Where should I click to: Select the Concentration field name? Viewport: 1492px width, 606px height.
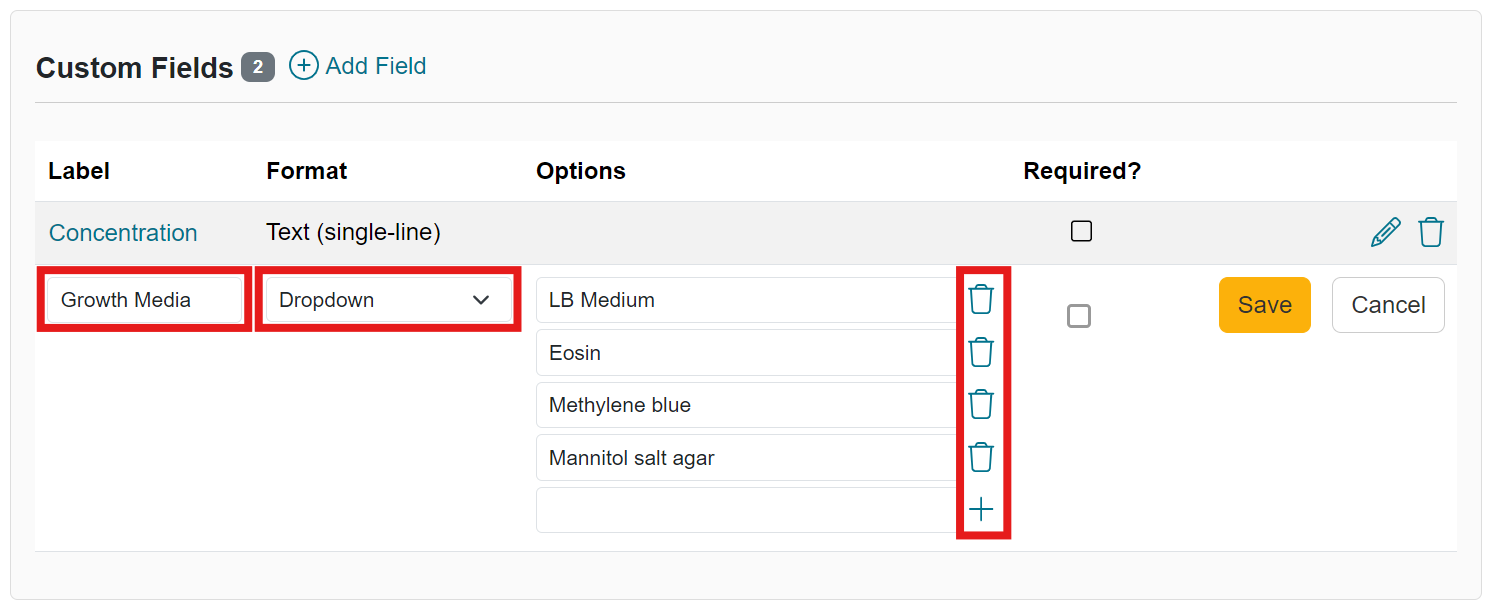pos(123,232)
